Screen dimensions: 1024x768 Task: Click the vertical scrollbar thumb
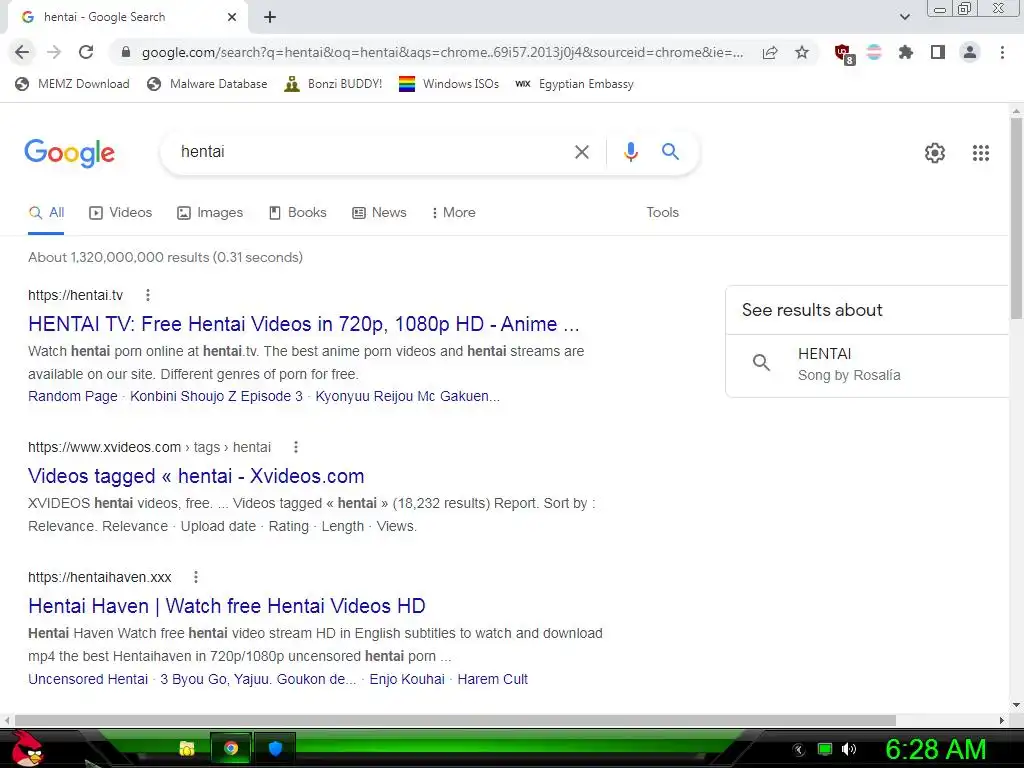tap(1016, 218)
